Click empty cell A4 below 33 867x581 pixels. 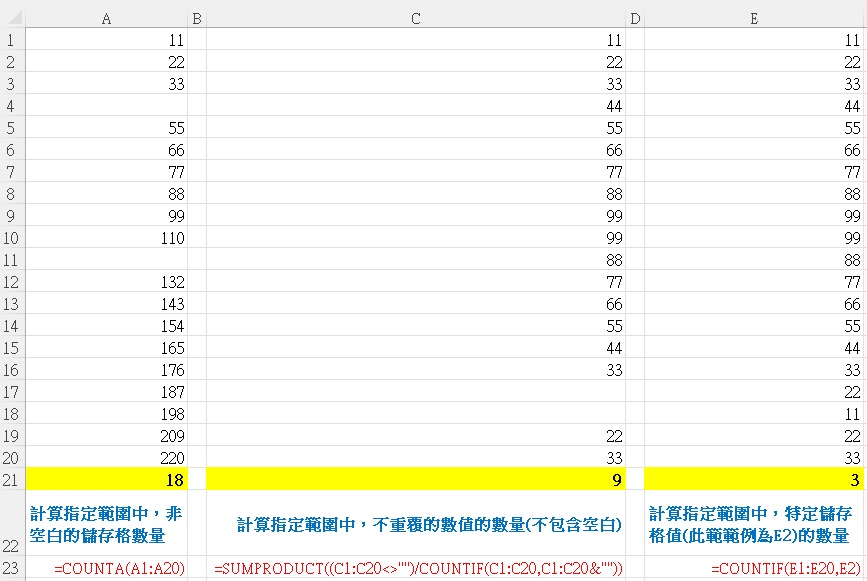click(106, 106)
